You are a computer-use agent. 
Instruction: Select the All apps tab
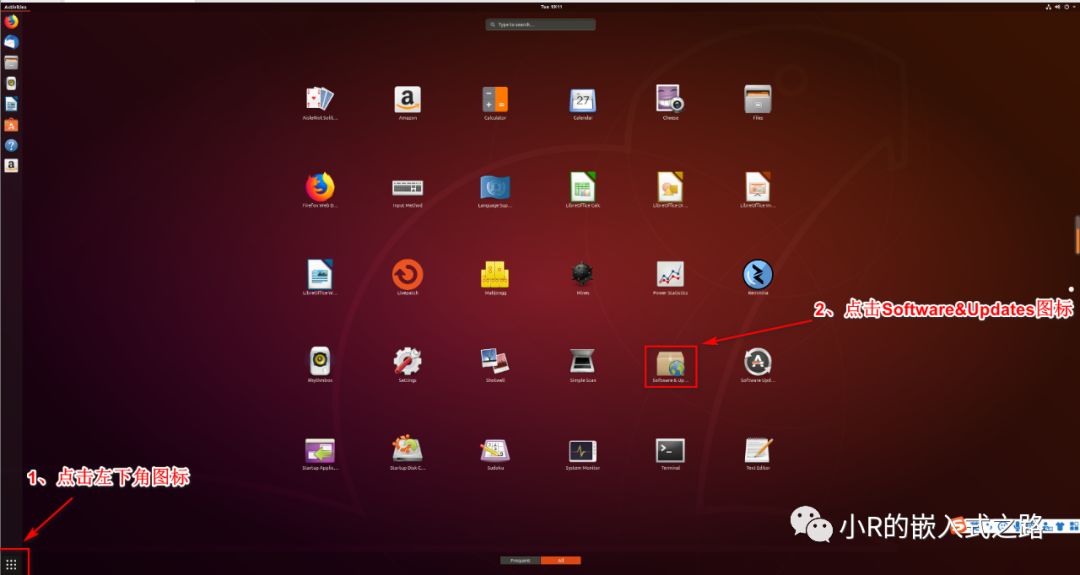[x=560, y=560]
